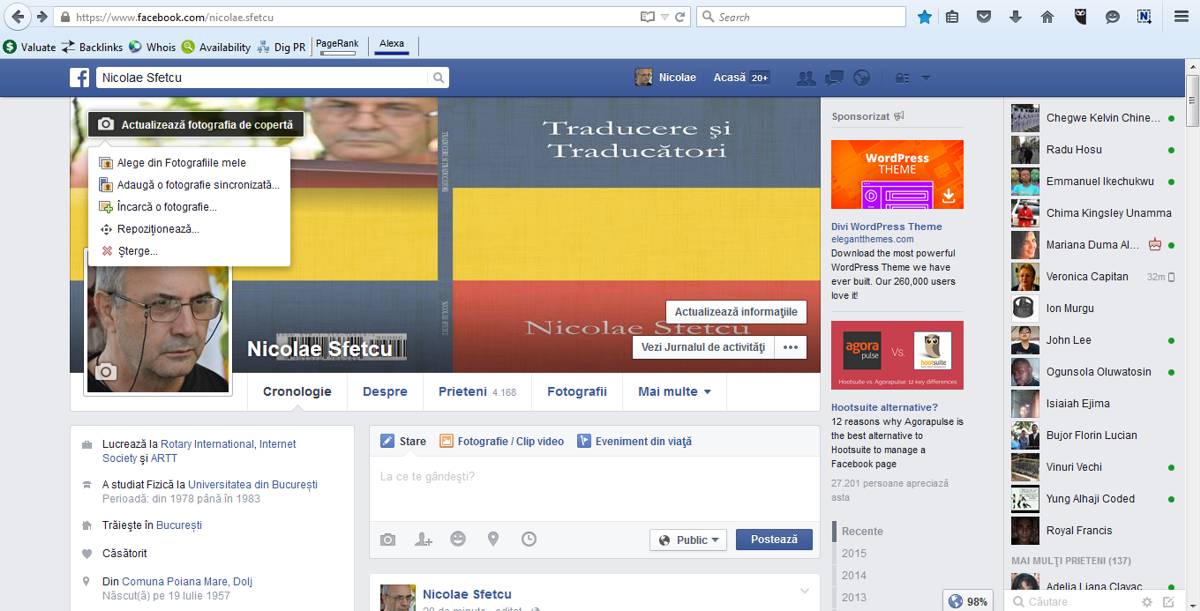Click the Valuate toolbar extension

[29, 47]
